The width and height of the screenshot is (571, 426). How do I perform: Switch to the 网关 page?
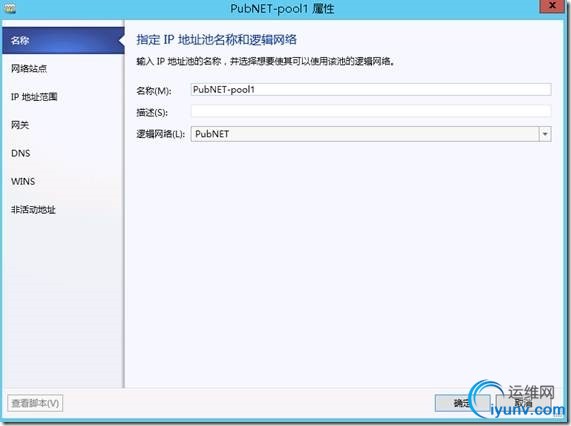20,125
